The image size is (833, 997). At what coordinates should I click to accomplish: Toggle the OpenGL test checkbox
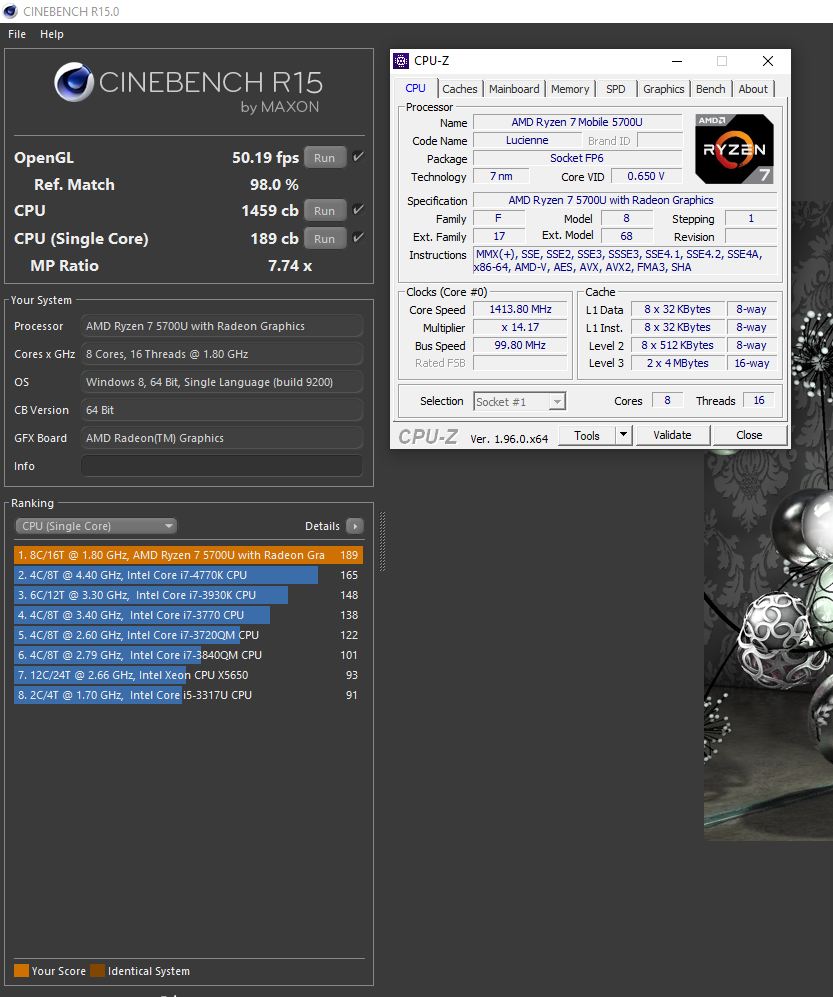(358, 157)
